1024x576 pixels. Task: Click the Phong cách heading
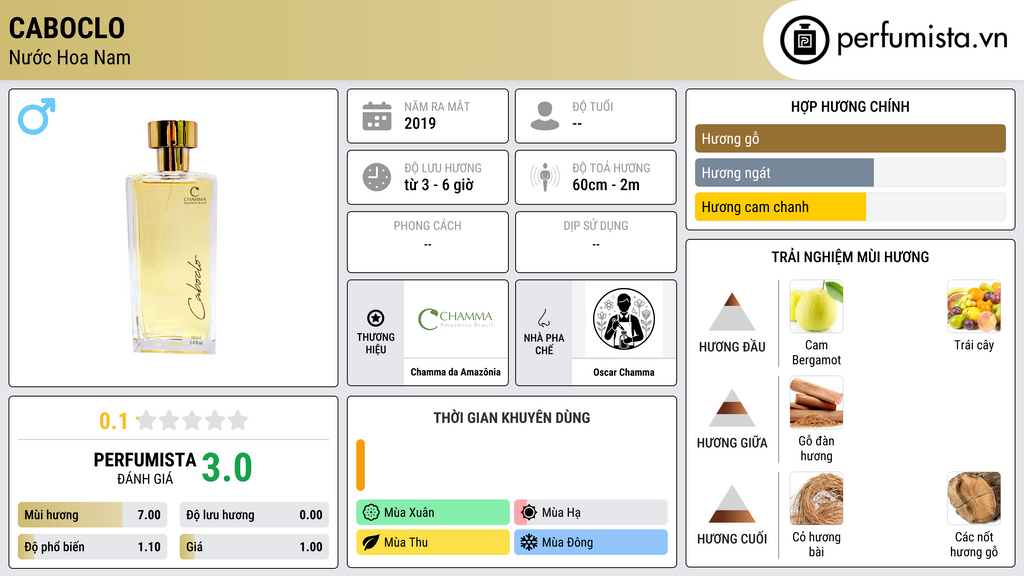point(428,226)
